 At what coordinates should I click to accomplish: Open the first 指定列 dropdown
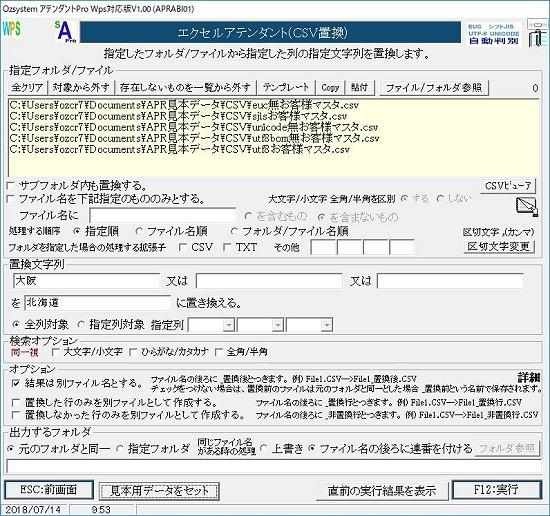coord(228,325)
